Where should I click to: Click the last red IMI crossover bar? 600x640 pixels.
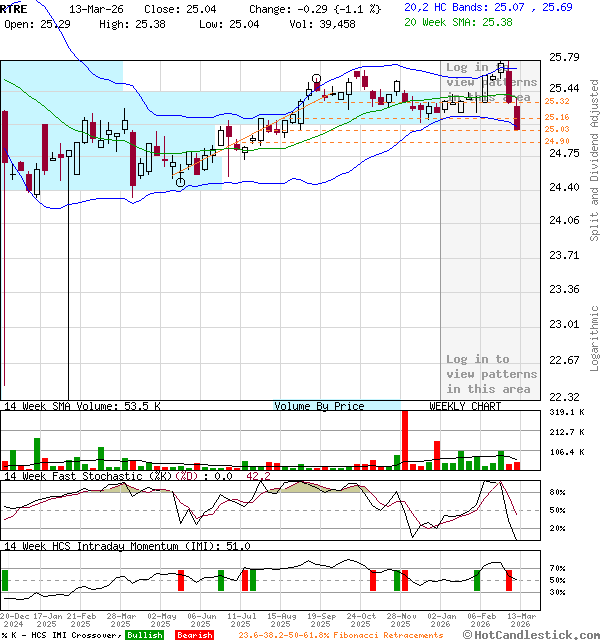(509, 580)
